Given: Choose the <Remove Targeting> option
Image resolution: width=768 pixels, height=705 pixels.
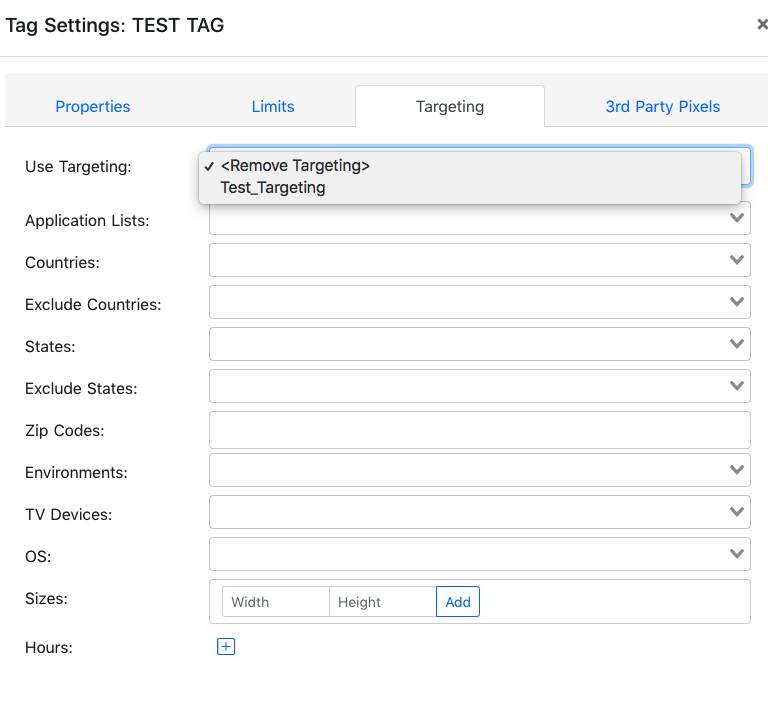Looking at the screenshot, I should click(295, 166).
